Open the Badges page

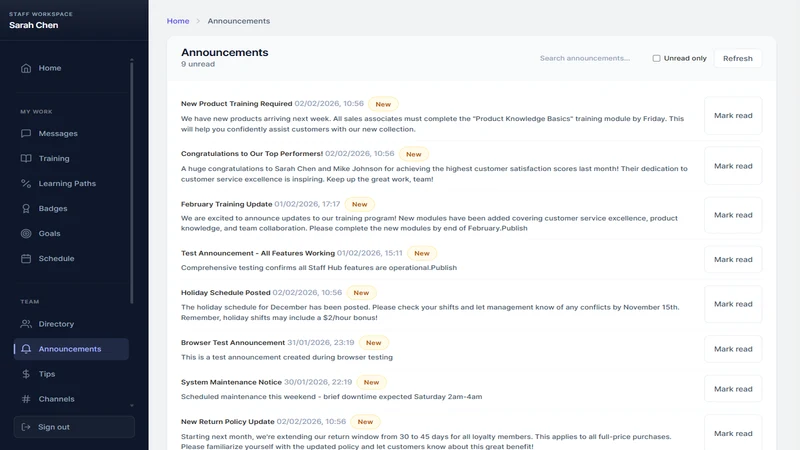click(71, 208)
